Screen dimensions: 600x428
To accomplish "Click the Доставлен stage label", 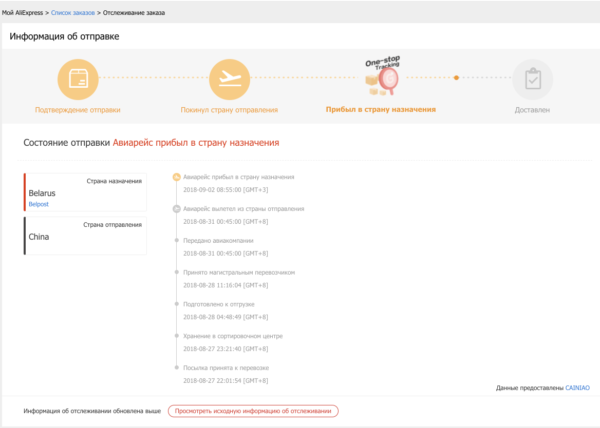I will point(532,110).
